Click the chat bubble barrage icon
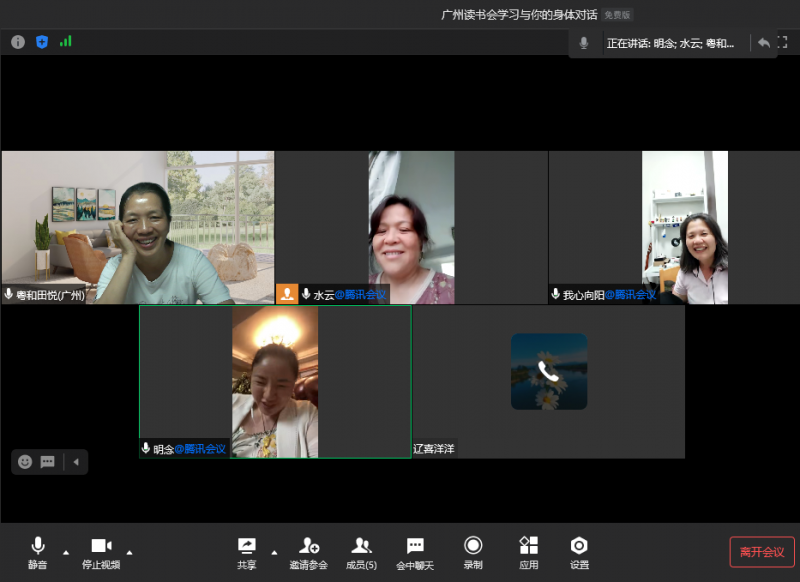This screenshot has width=800, height=582. (x=47, y=462)
